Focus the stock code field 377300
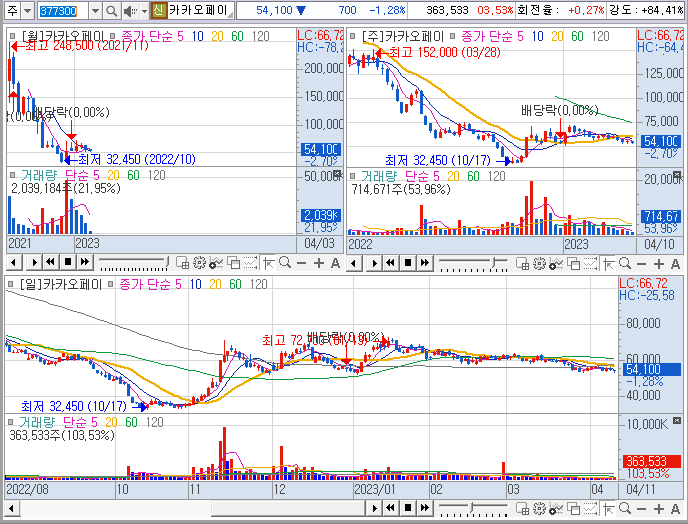The width and height of the screenshot is (688, 524). [x=63, y=11]
